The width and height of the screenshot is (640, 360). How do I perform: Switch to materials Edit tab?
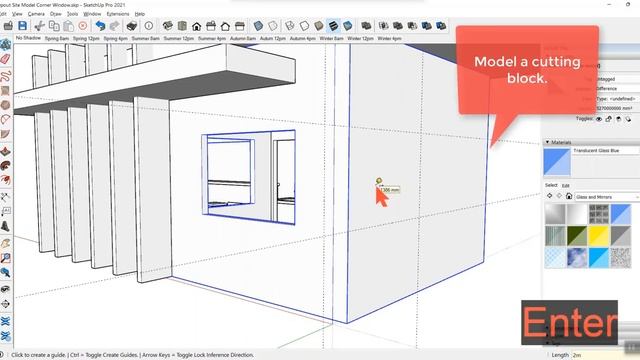click(x=566, y=186)
